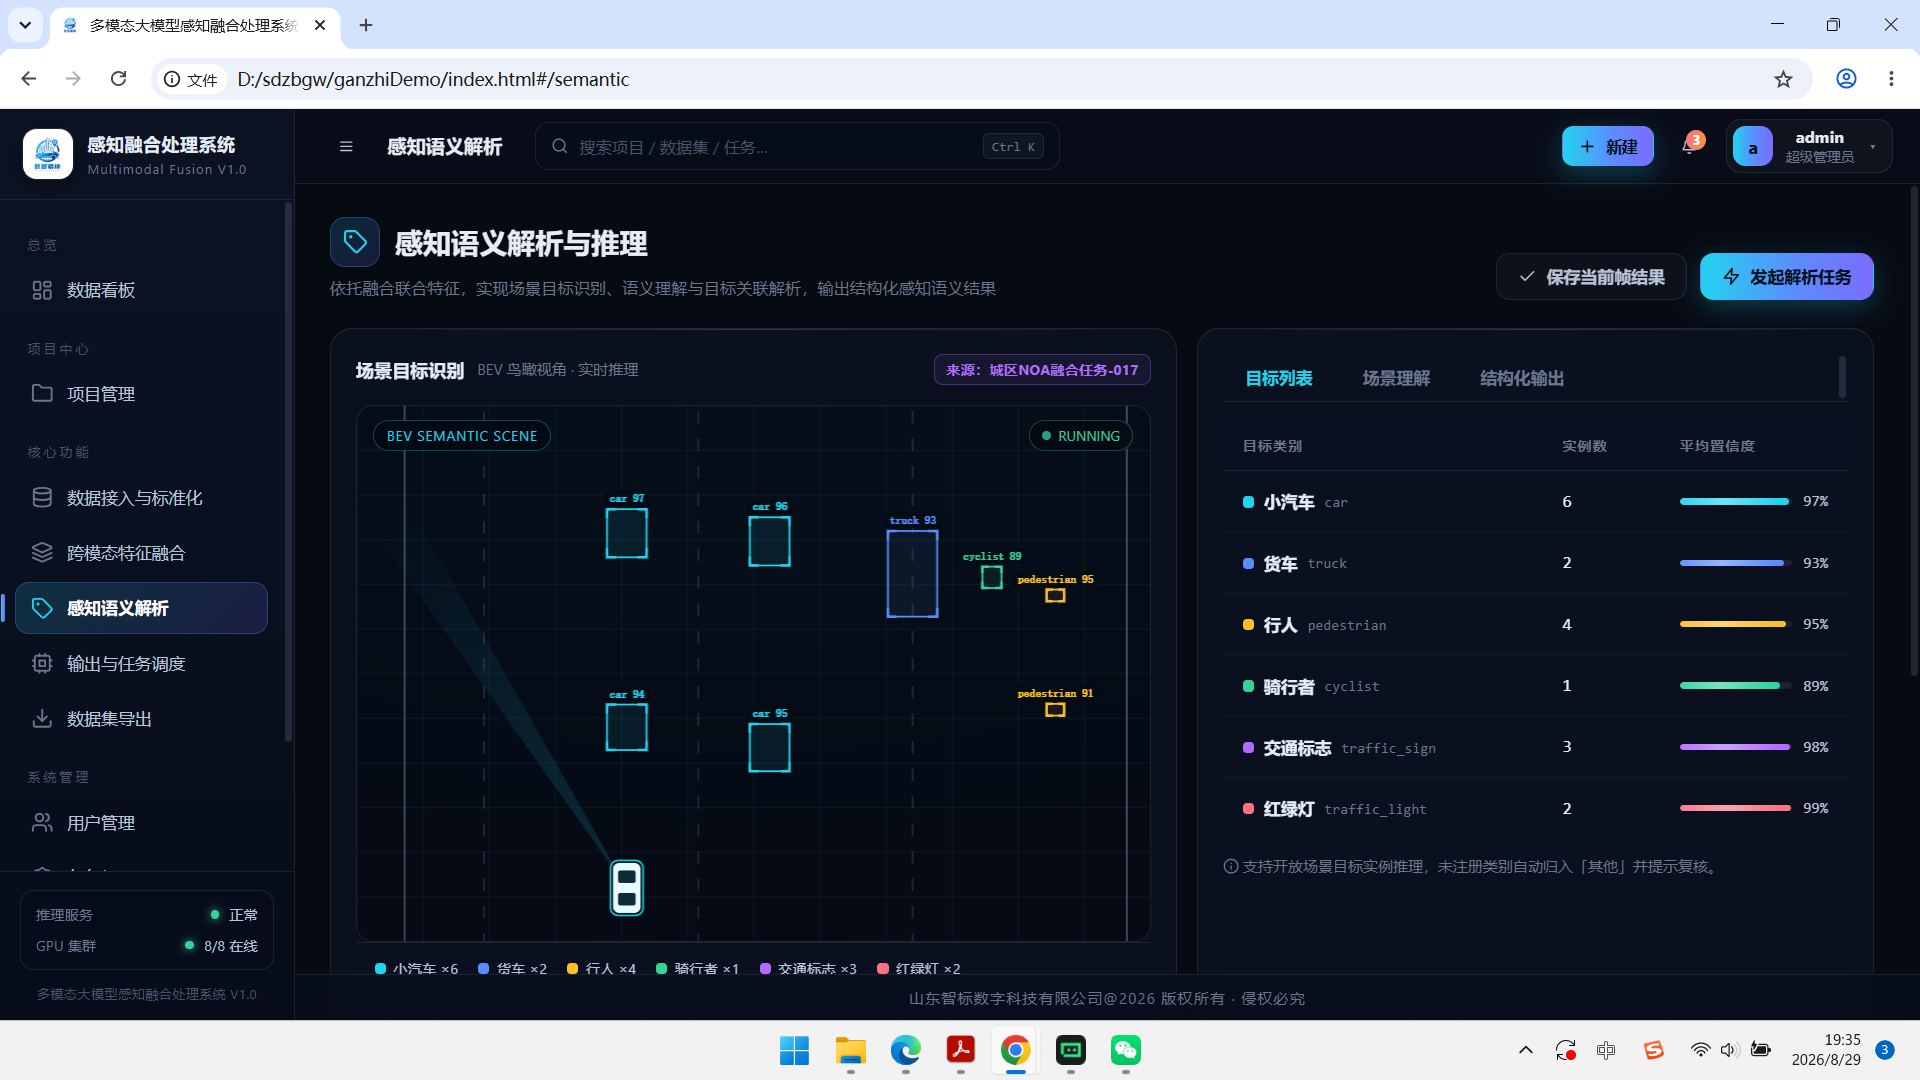Click the car 97 bounding box
The image size is (1920, 1080).
click(x=627, y=533)
